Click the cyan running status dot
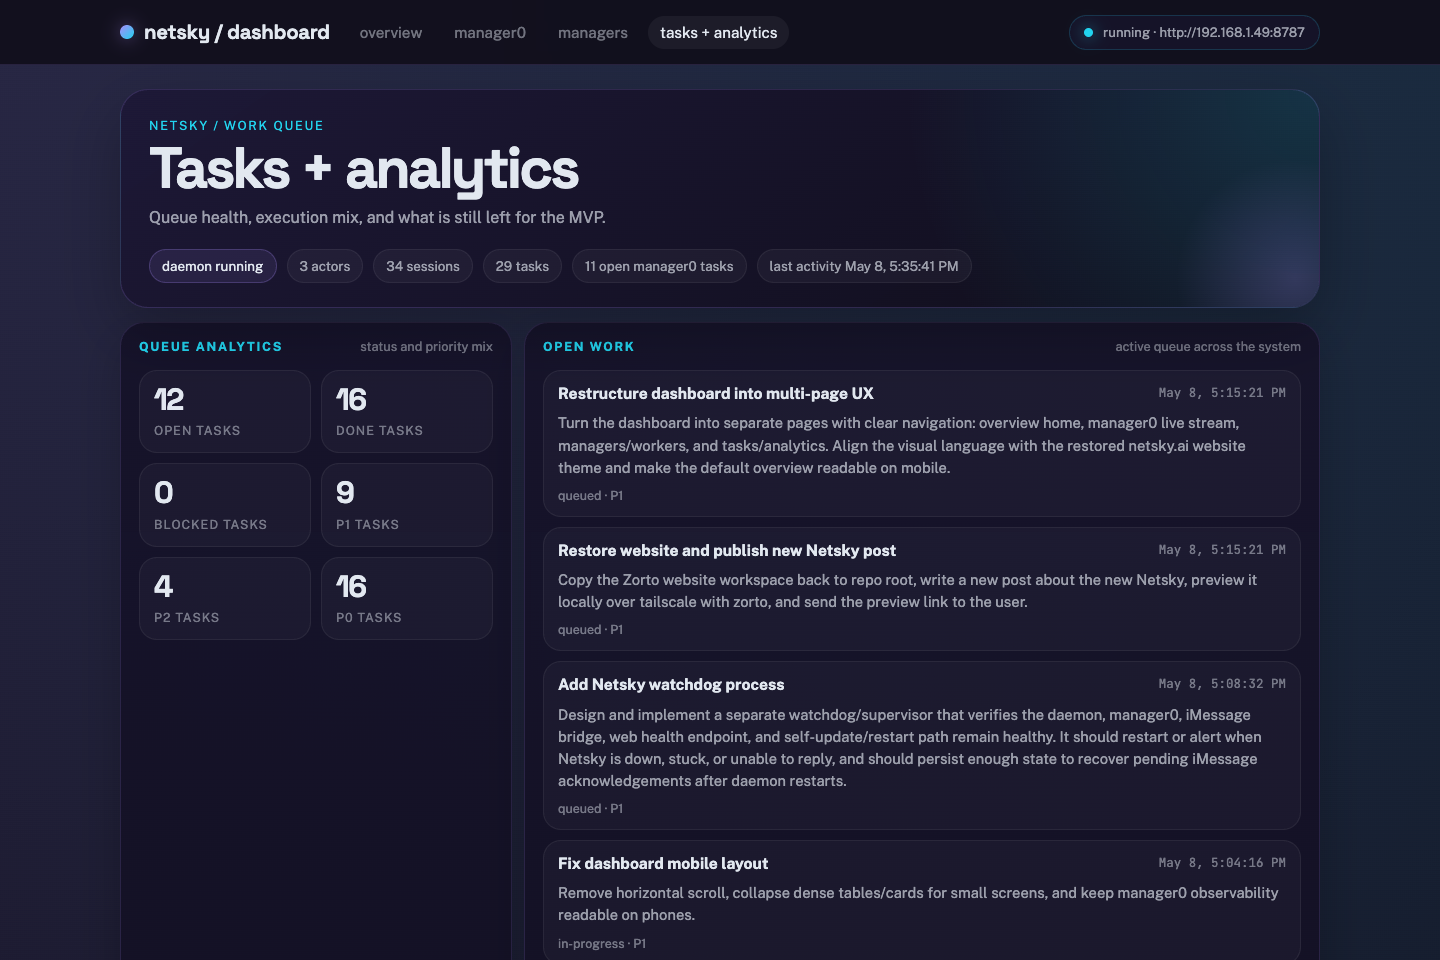 pos(1088,33)
